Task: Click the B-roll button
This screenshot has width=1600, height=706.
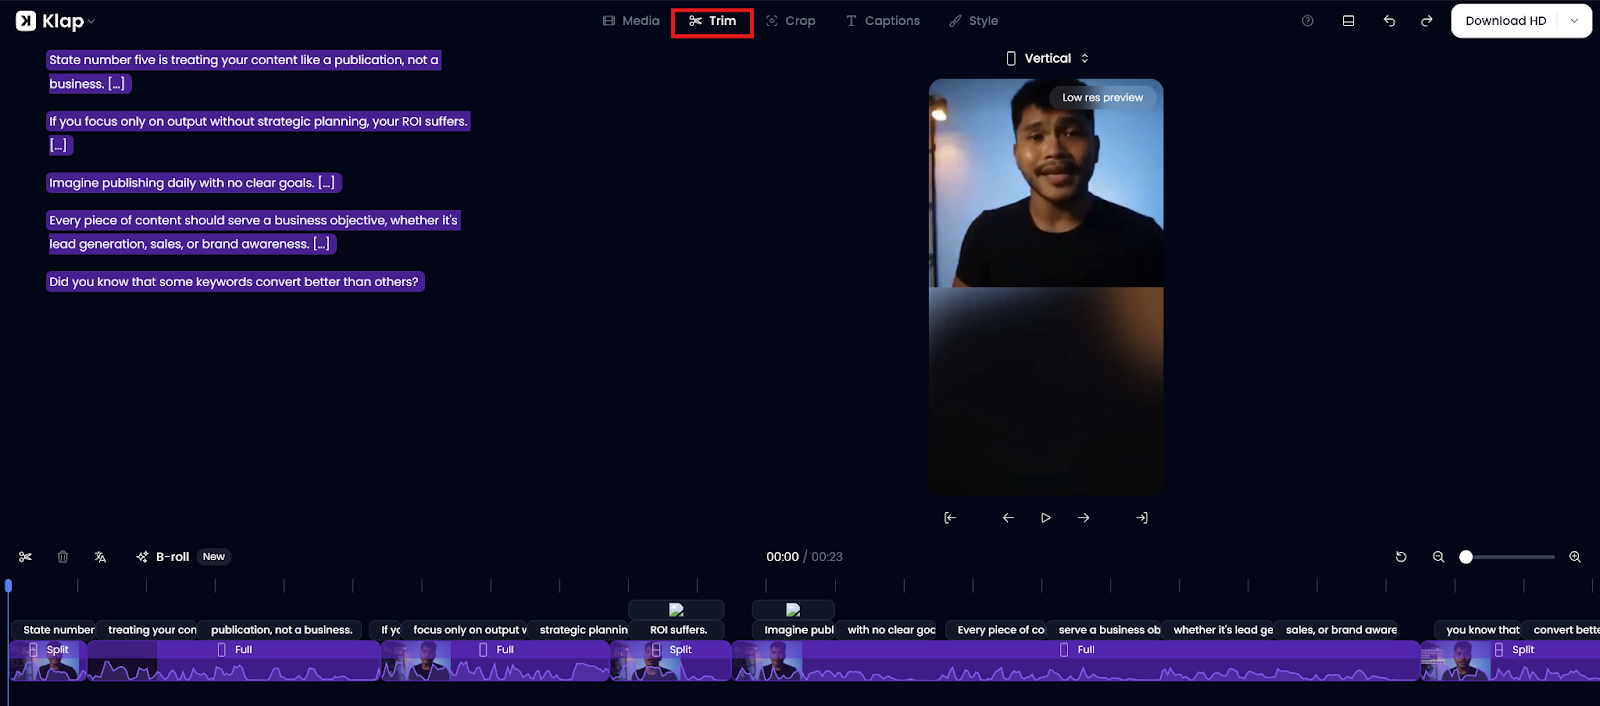Action: 163,557
